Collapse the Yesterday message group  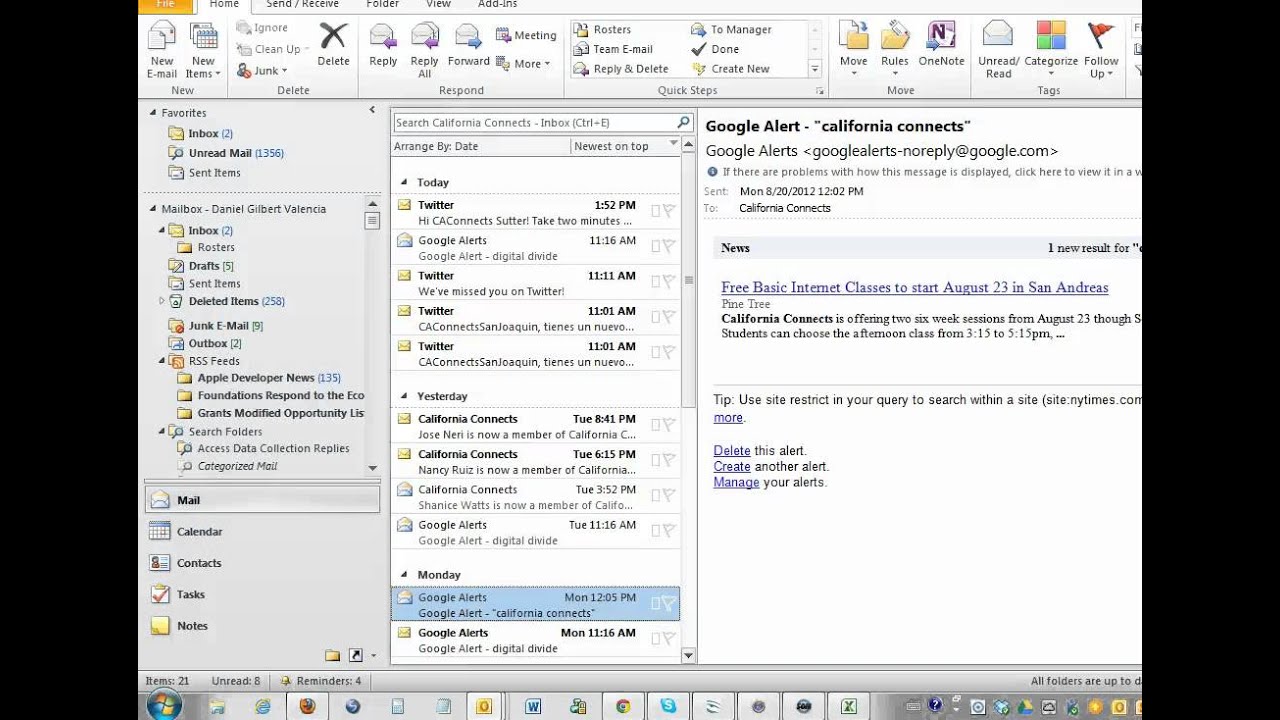(x=404, y=397)
